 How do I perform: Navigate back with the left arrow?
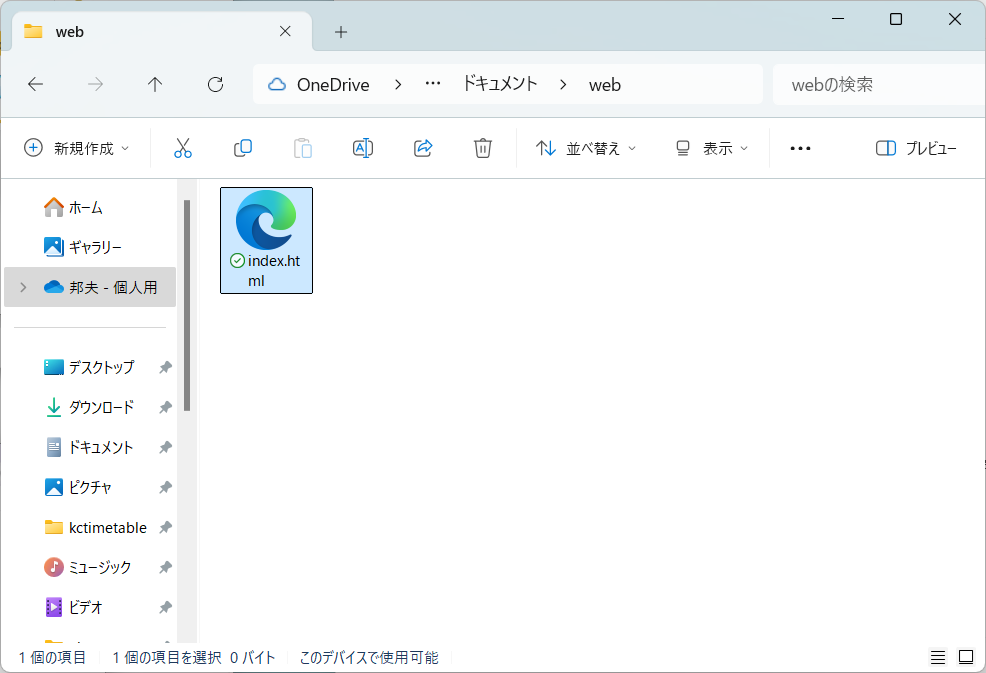pyautogui.click(x=35, y=84)
